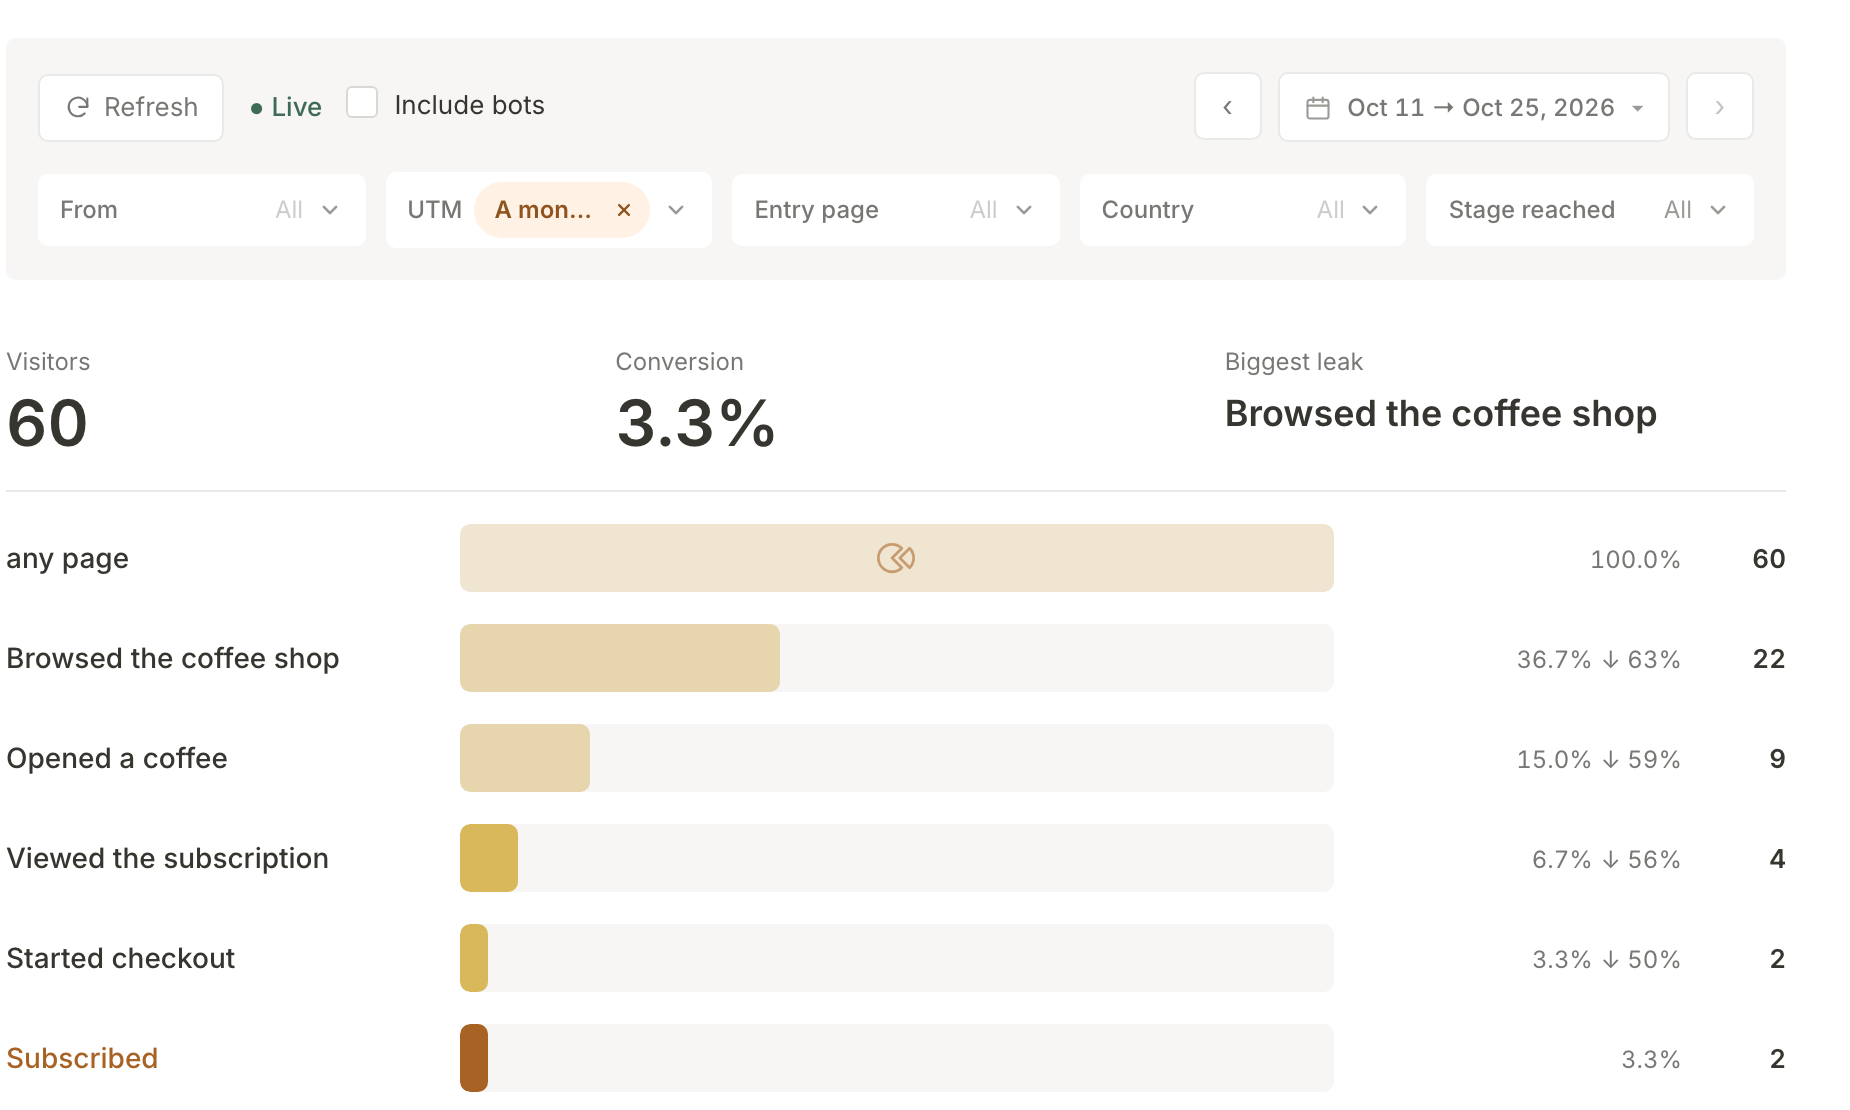Click the Live status indicator
Viewport: 1850px width, 1110px height.
286,107
